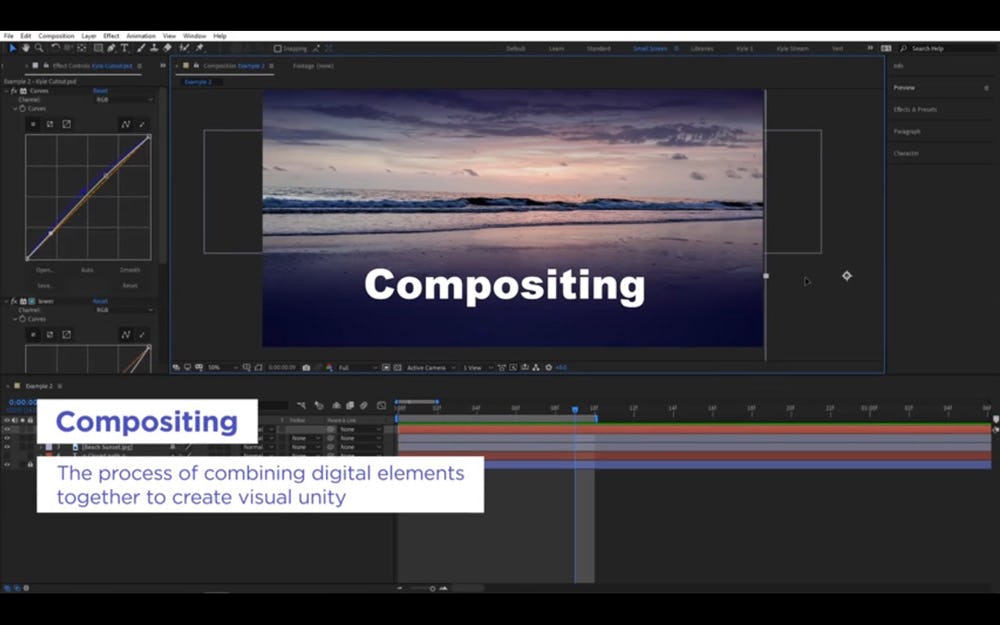Click the bezier curve mode icon in Curves
This screenshot has height=625, width=1000.
tap(125, 124)
